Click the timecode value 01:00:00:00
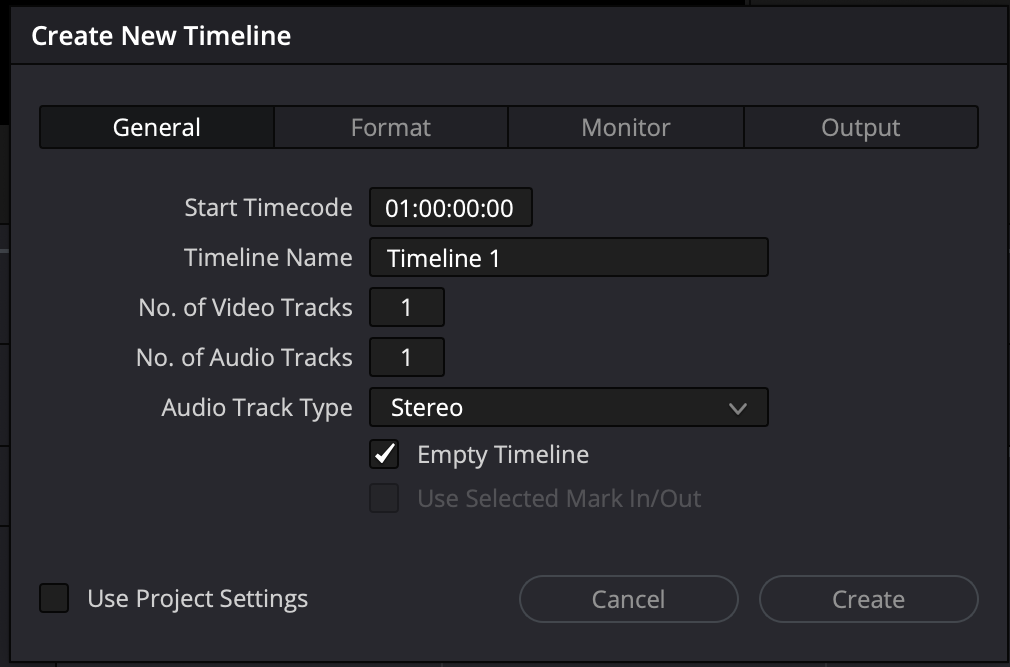 tap(450, 207)
